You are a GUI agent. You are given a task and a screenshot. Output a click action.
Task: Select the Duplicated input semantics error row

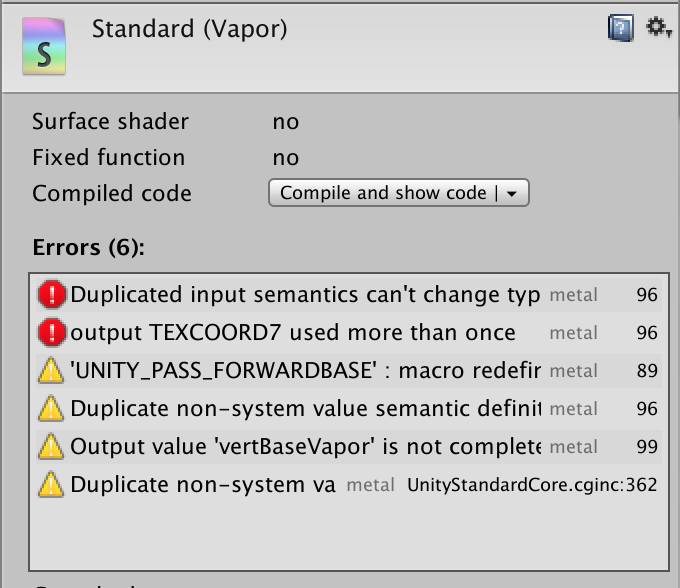305,294
